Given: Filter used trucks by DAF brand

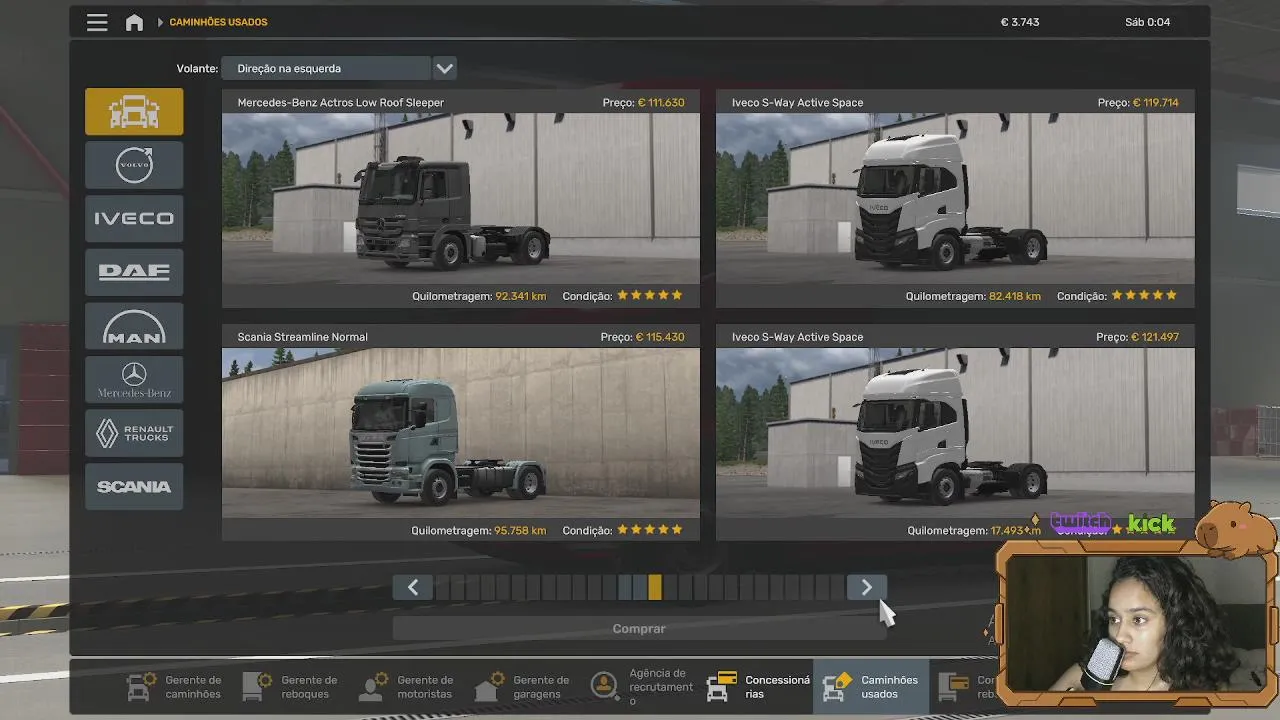Looking at the screenshot, I should click(134, 272).
